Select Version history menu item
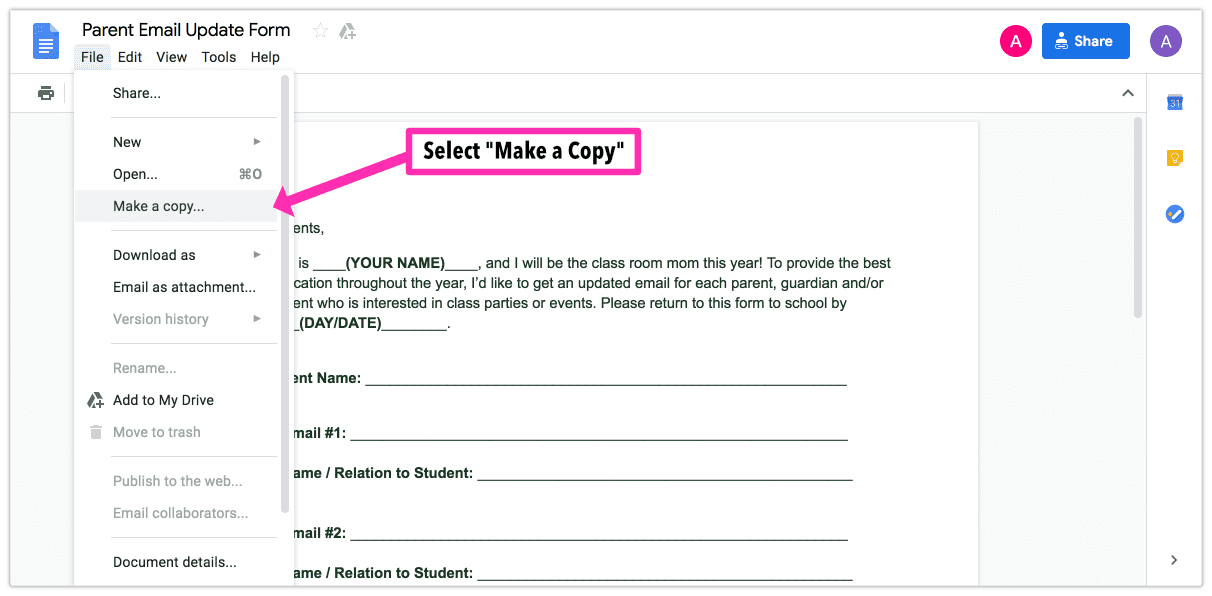The height and width of the screenshot is (596, 1212). (x=177, y=319)
